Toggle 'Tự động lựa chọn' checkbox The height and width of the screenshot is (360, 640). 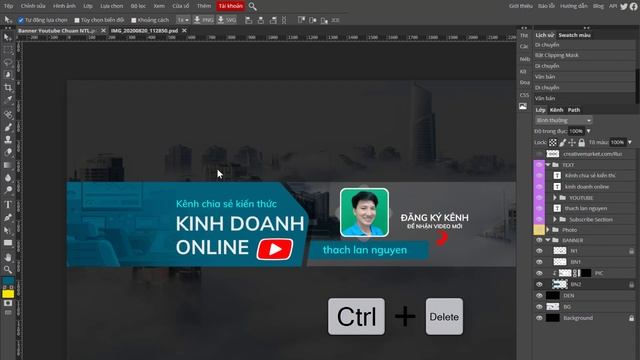point(21,20)
